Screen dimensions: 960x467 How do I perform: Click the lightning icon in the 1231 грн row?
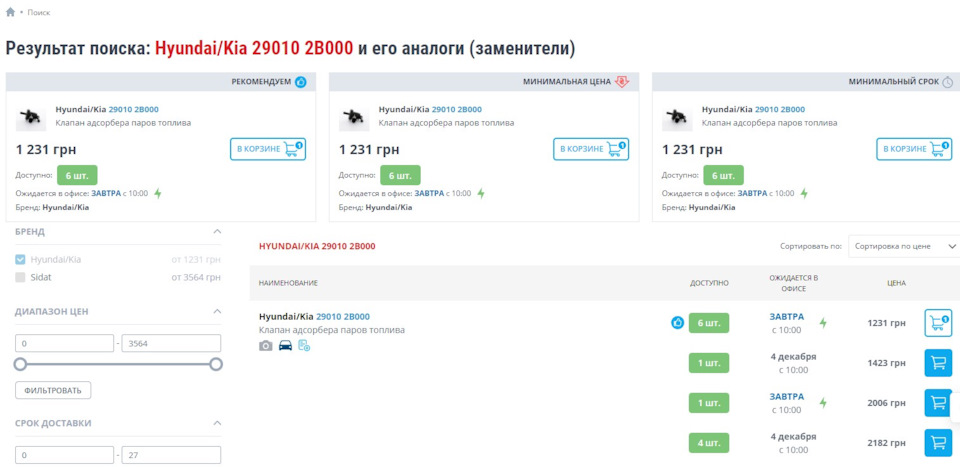(823, 323)
